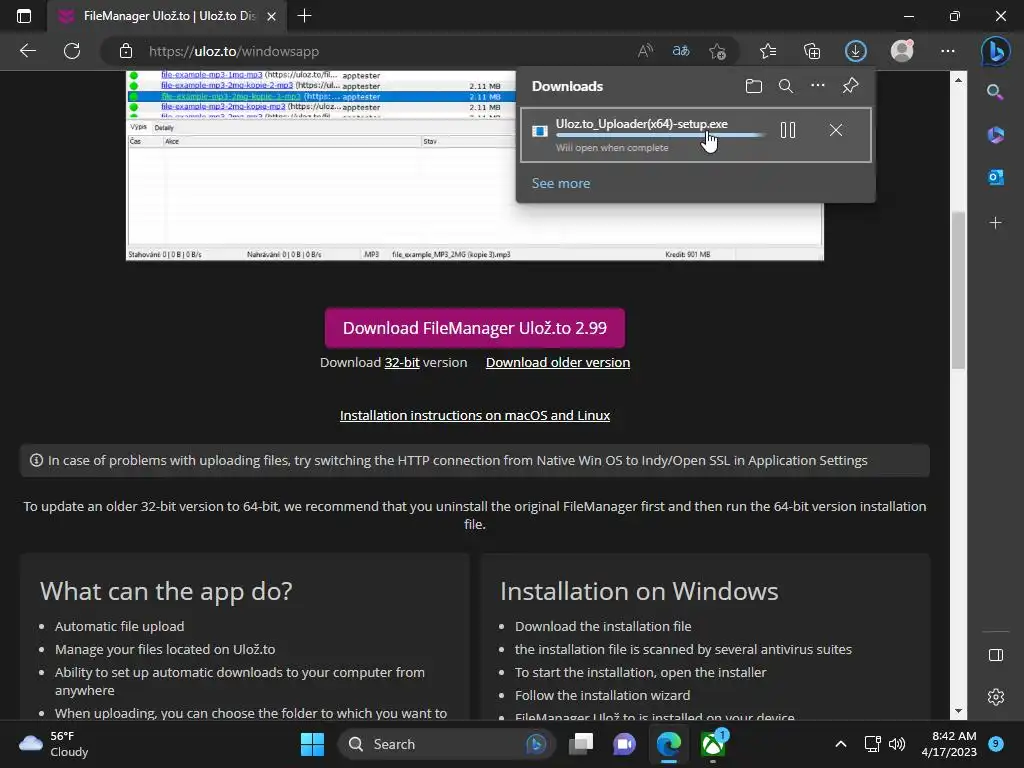Open downloads folder in Downloads panel
Screen dimensions: 1024x768
pyautogui.click(x=754, y=86)
